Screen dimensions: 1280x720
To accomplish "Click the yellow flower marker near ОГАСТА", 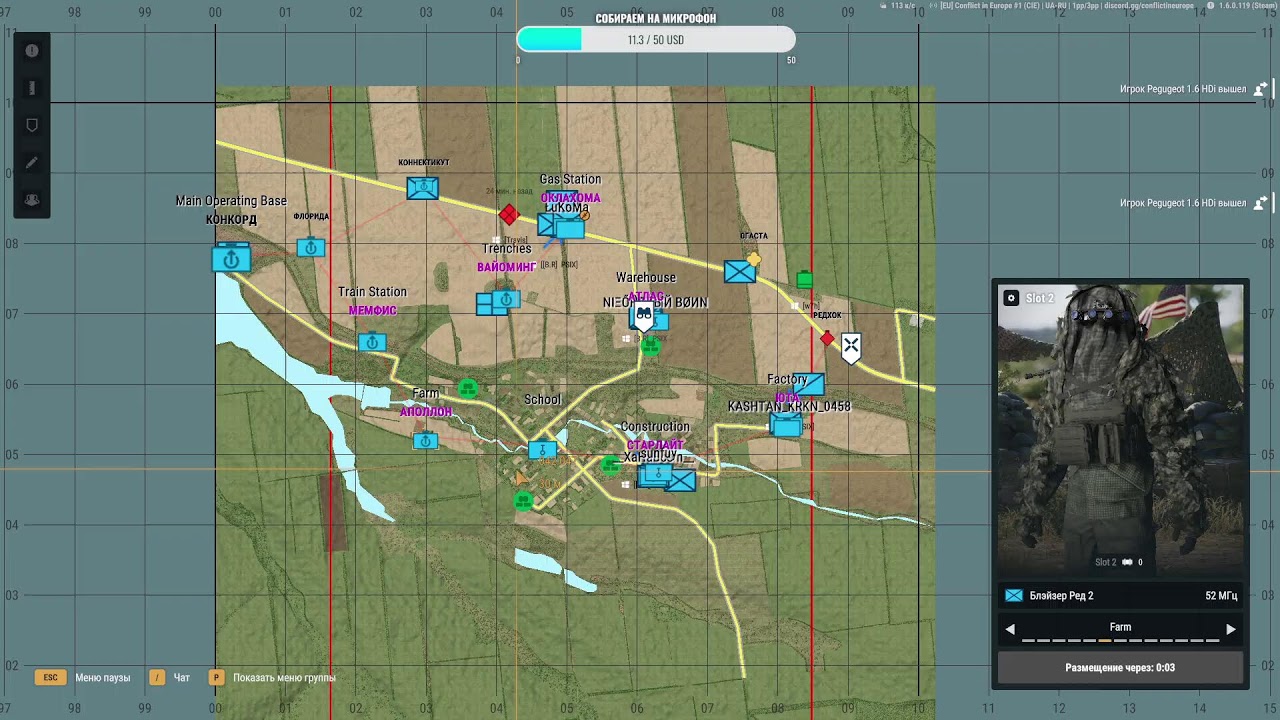I will [x=754, y=259].
